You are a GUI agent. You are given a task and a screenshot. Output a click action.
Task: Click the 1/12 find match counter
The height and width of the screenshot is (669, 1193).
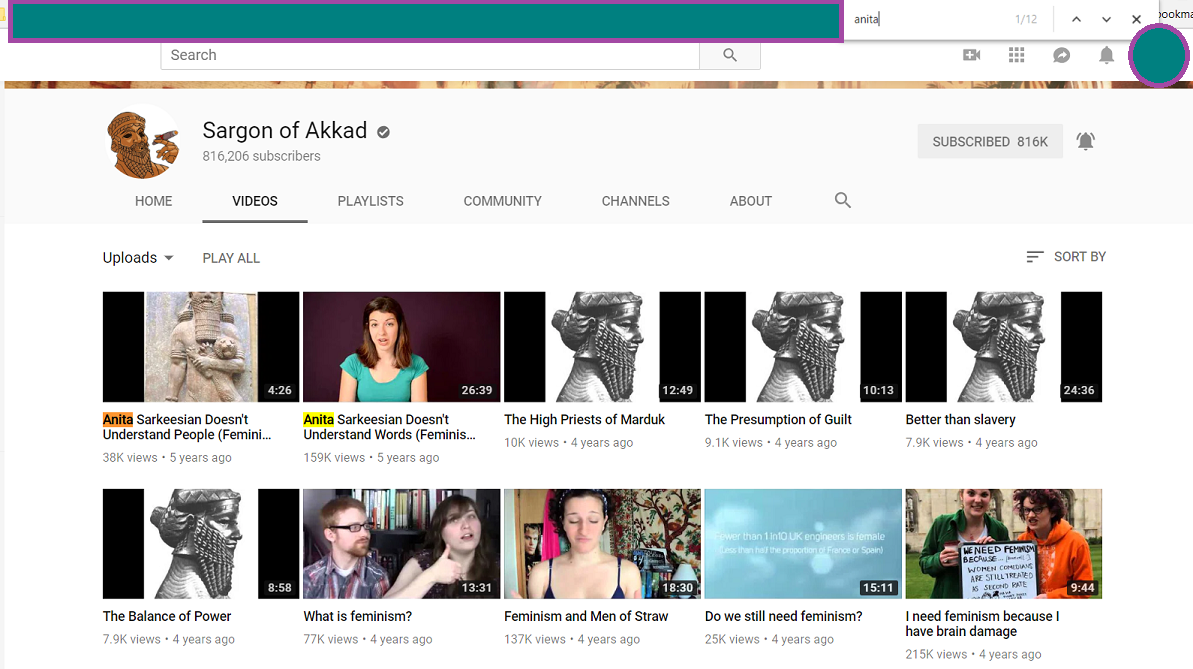coord(1026,19)
